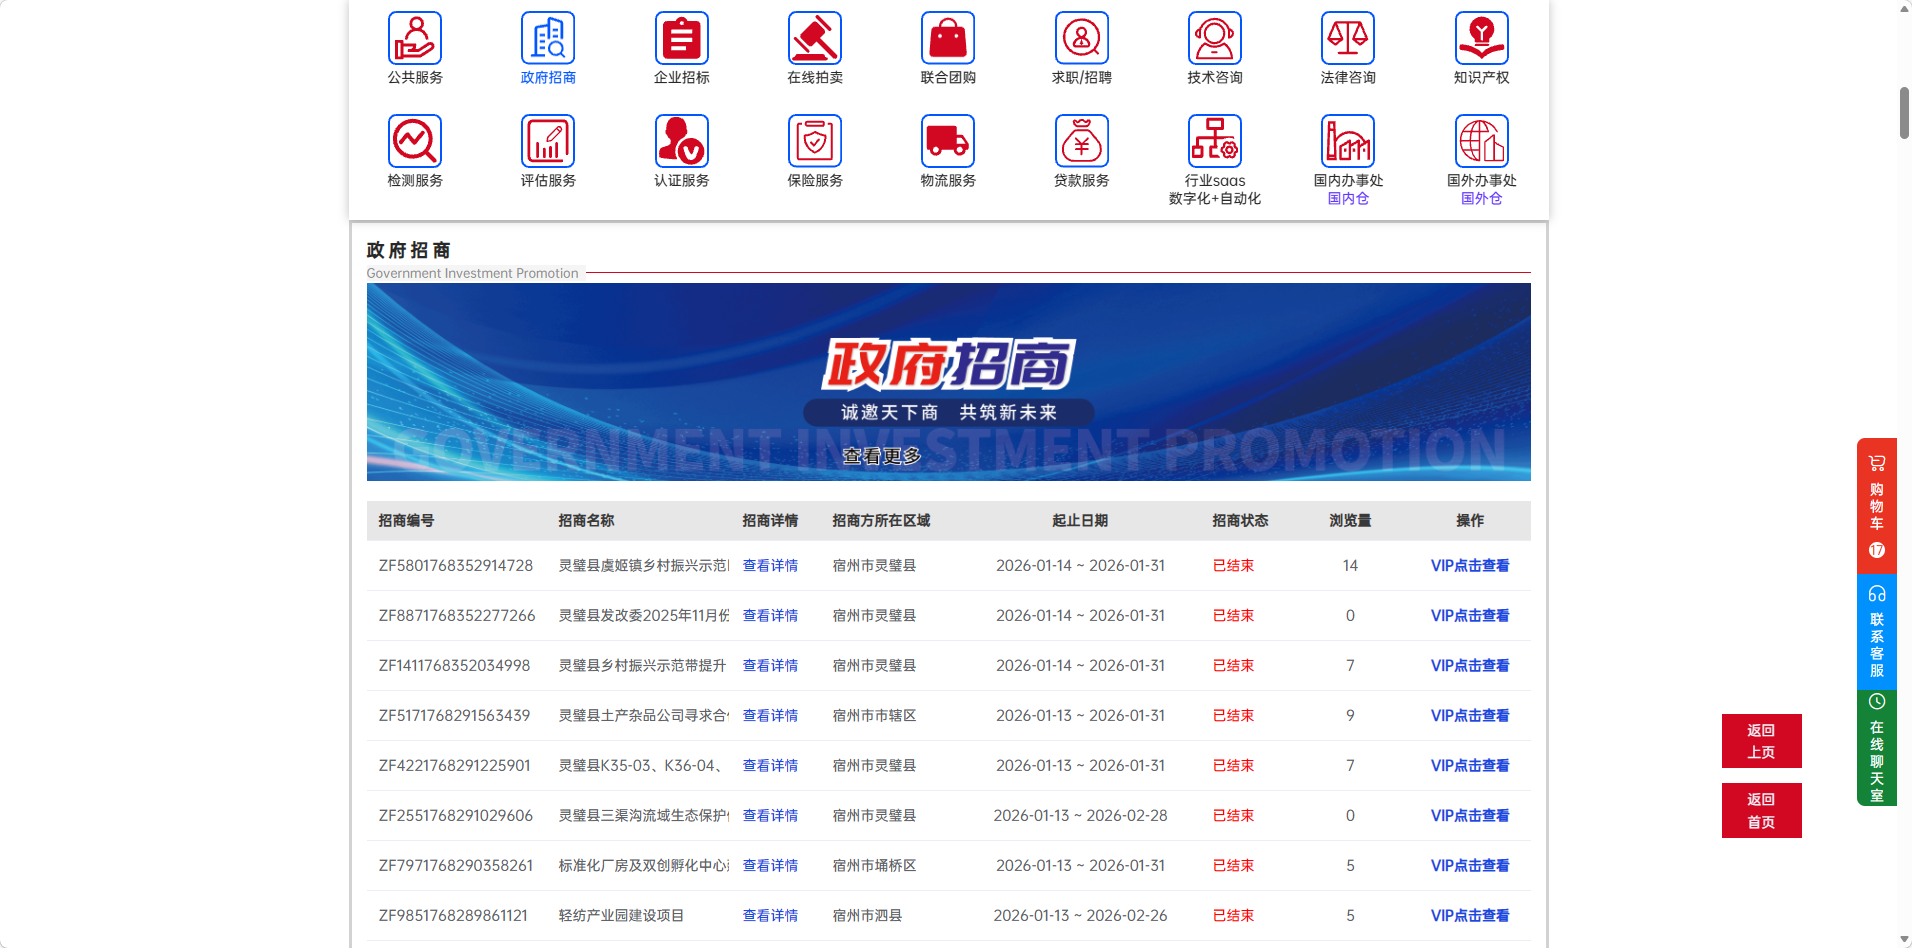Open 联系客服 customer service sidebar panel
This screenshot has height=948, width=1912.
pos(1876,632)
